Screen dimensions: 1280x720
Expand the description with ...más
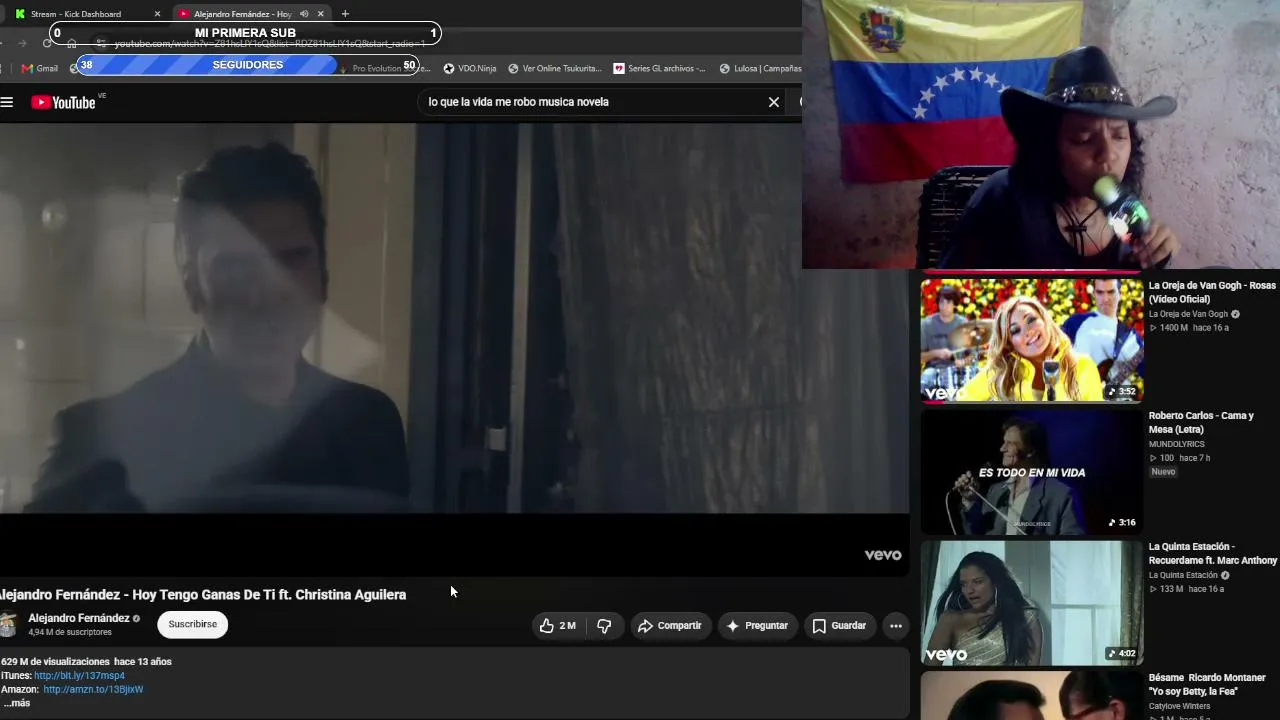tap(17, 703)
